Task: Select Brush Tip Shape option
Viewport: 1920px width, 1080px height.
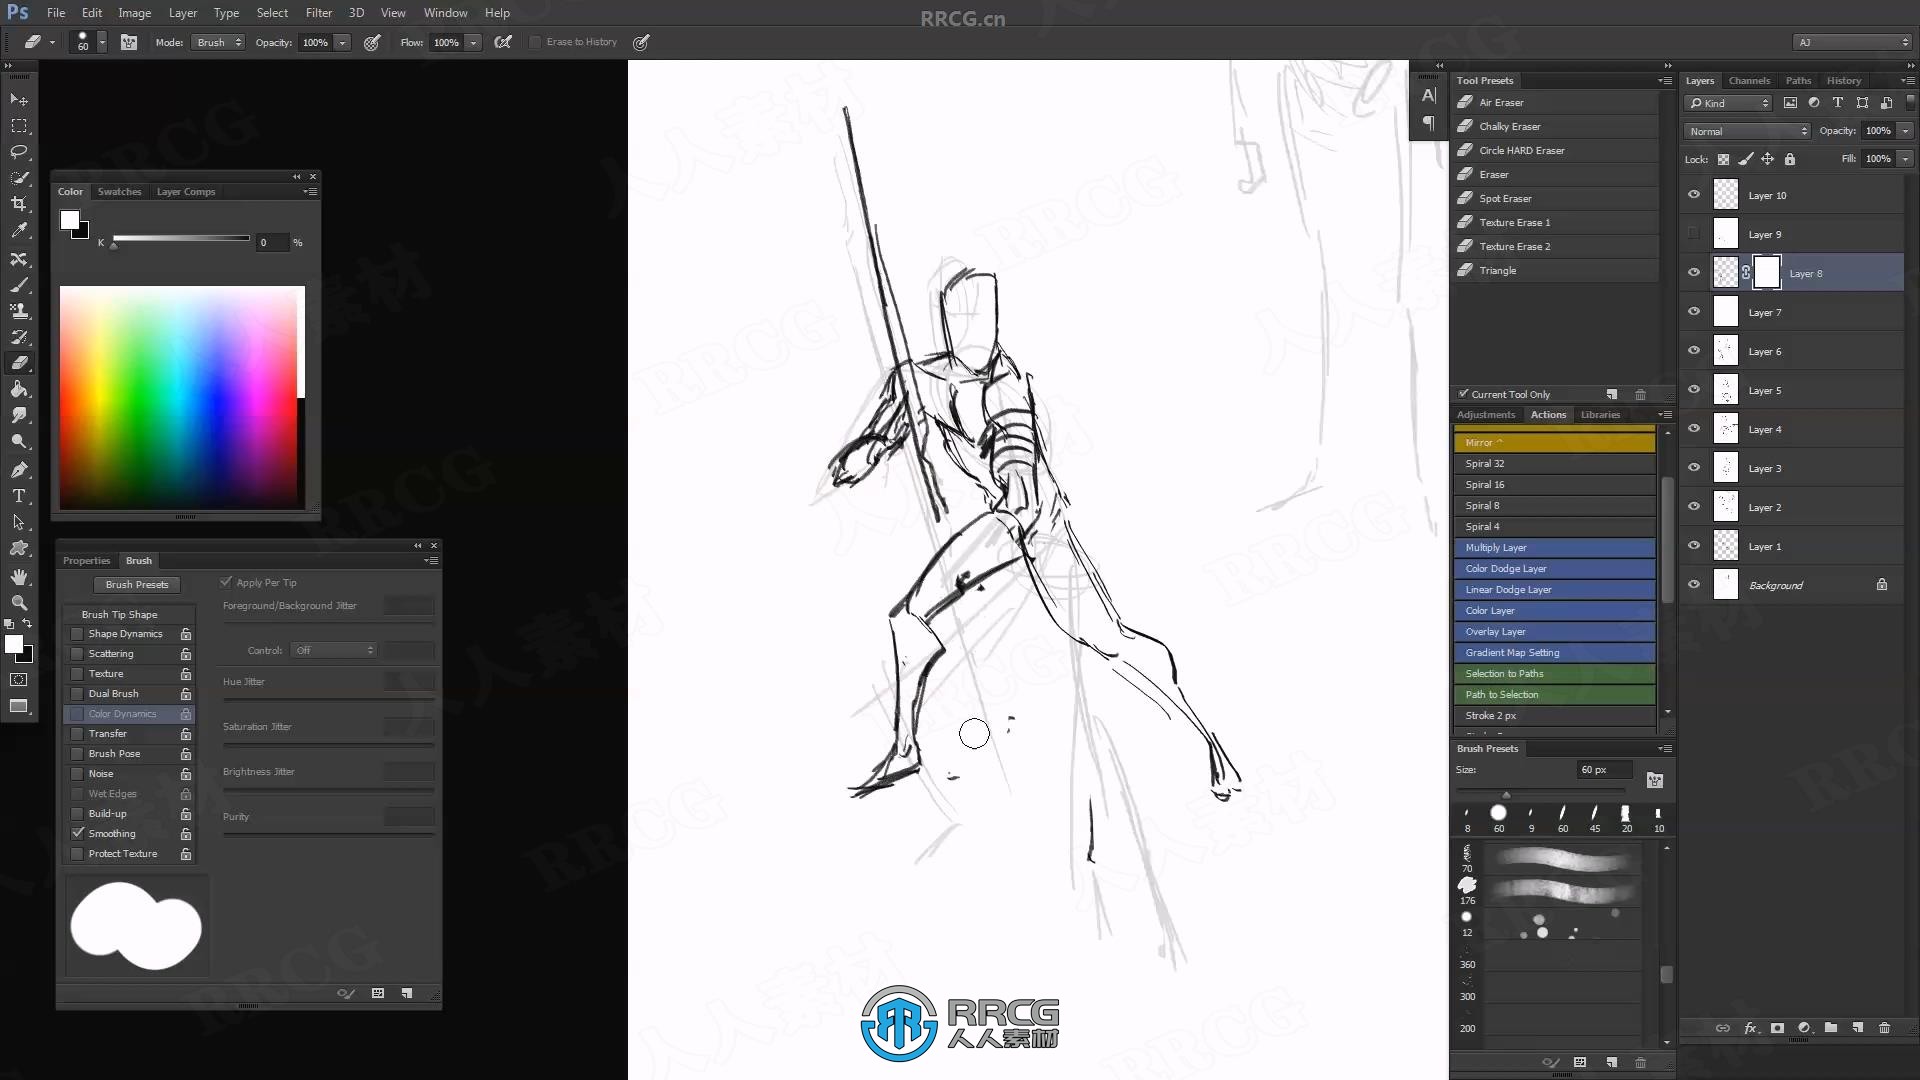Action: [119, 614]
